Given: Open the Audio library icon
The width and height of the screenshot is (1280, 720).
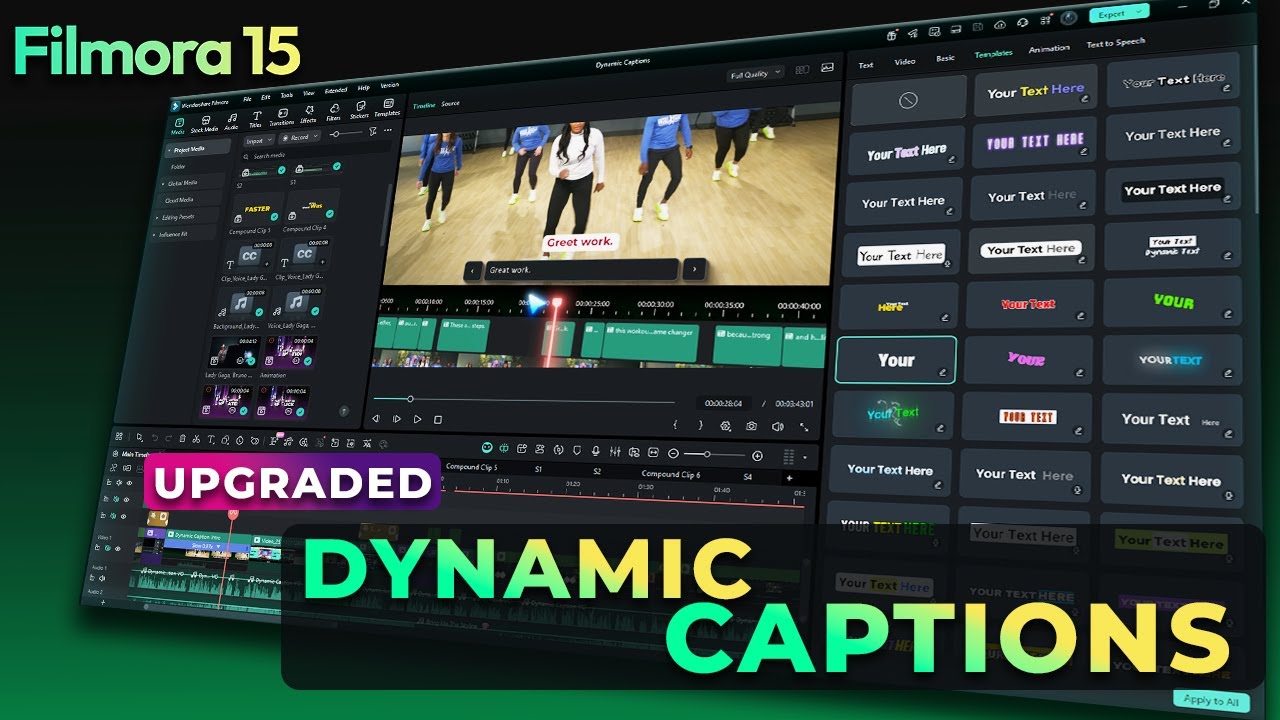Looking at the screenshot, I should click(232, 118).
